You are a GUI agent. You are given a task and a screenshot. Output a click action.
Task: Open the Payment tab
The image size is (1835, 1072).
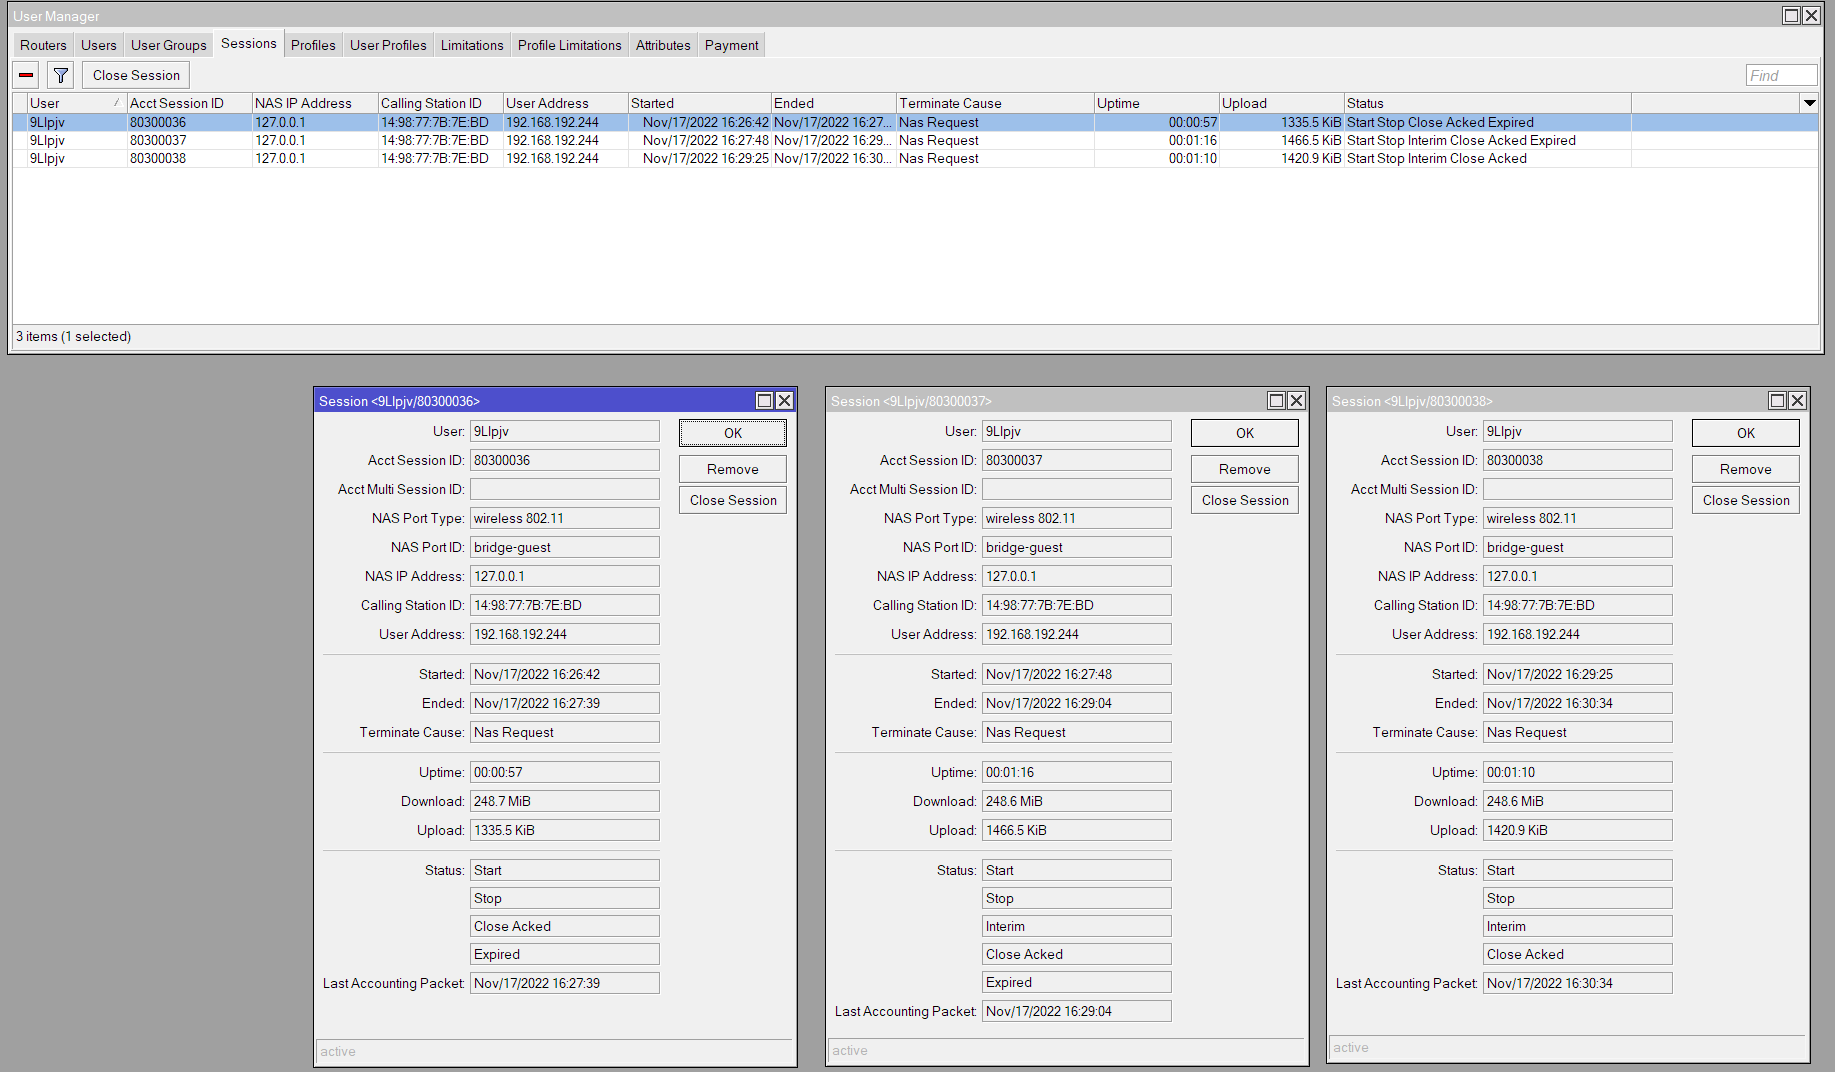731,45
